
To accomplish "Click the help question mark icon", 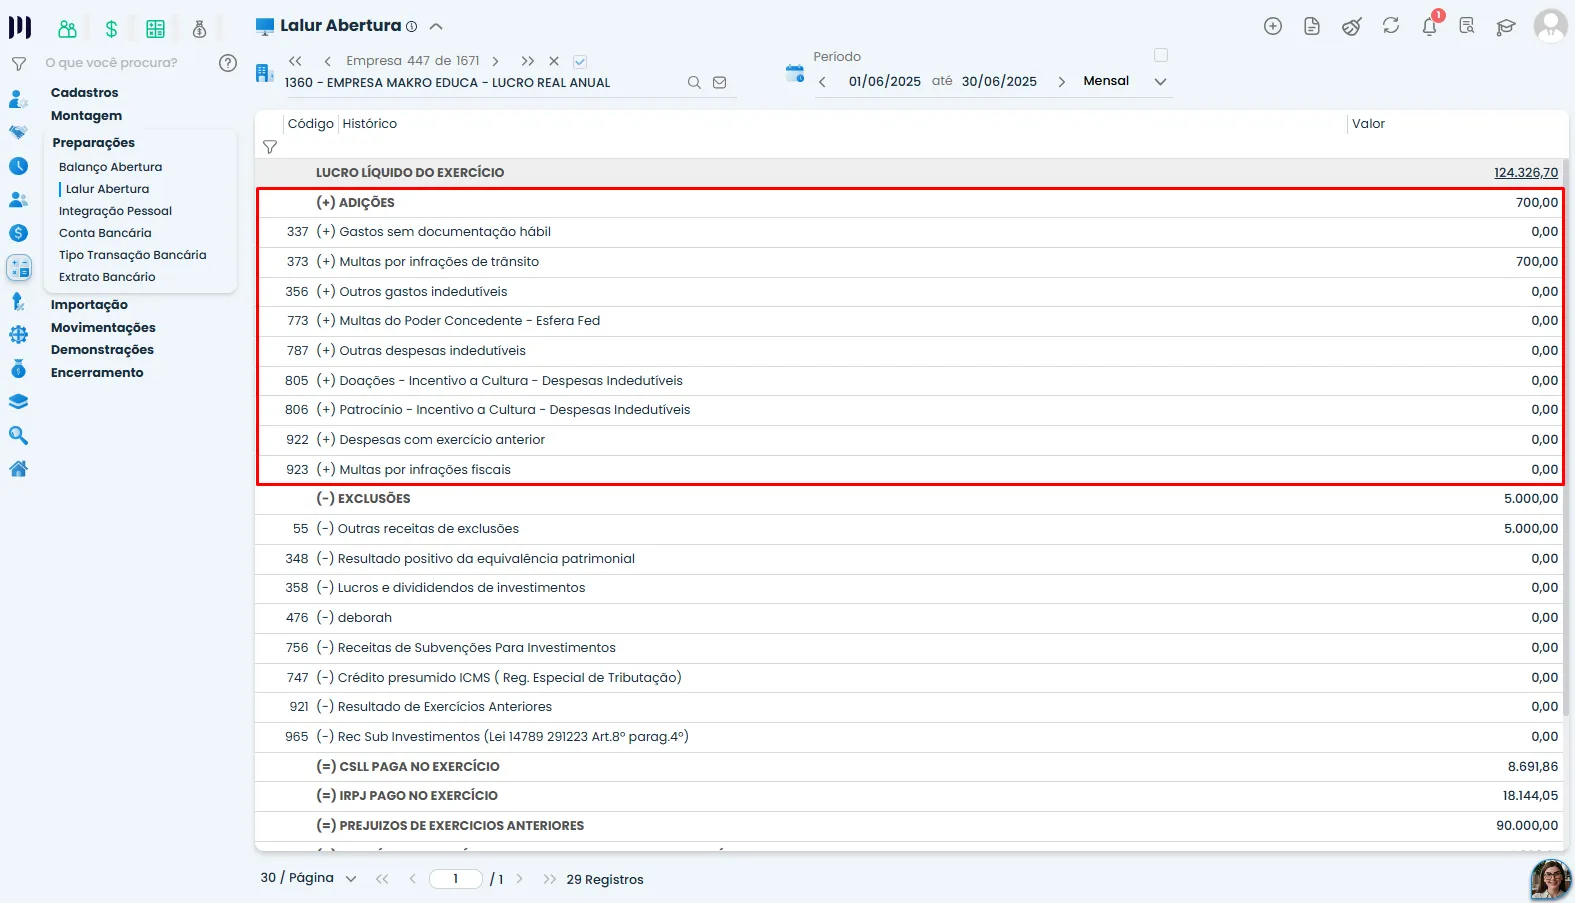I will 228,63.
